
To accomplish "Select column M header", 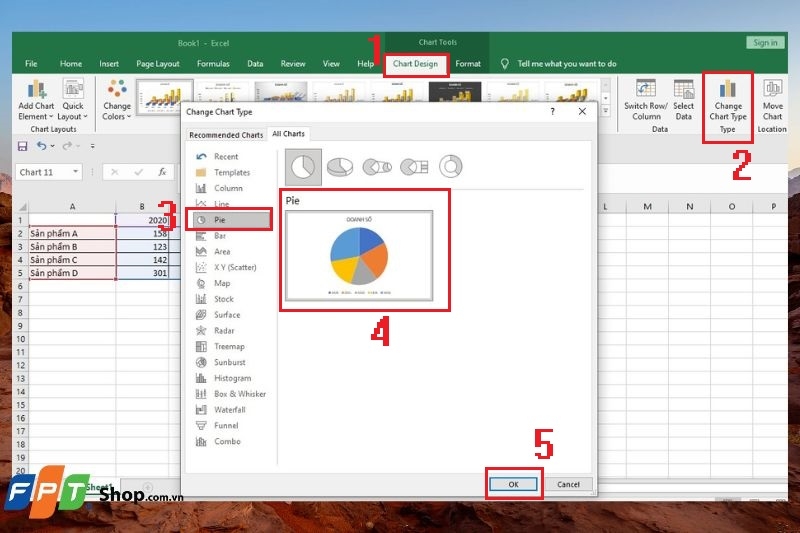I will tap(647, 207).
